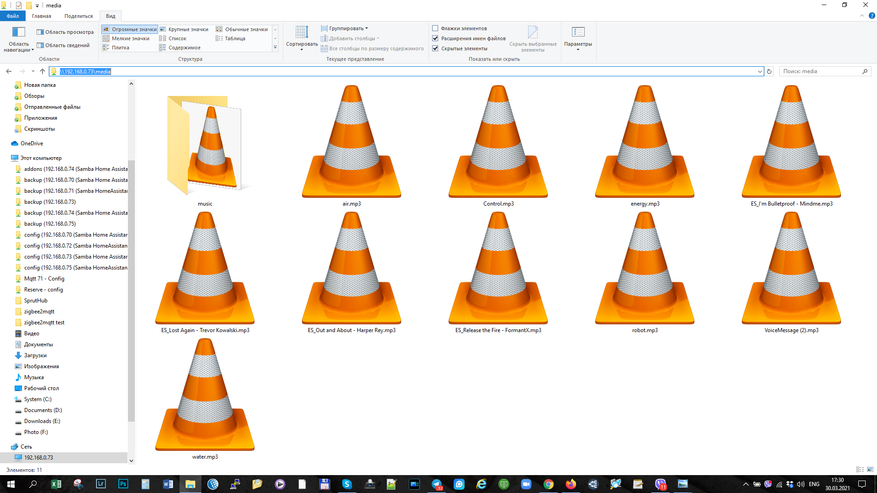Screen dimensions: 877x493
Task: Open the Область навигации pane menu
Action: tap(18, 39)
